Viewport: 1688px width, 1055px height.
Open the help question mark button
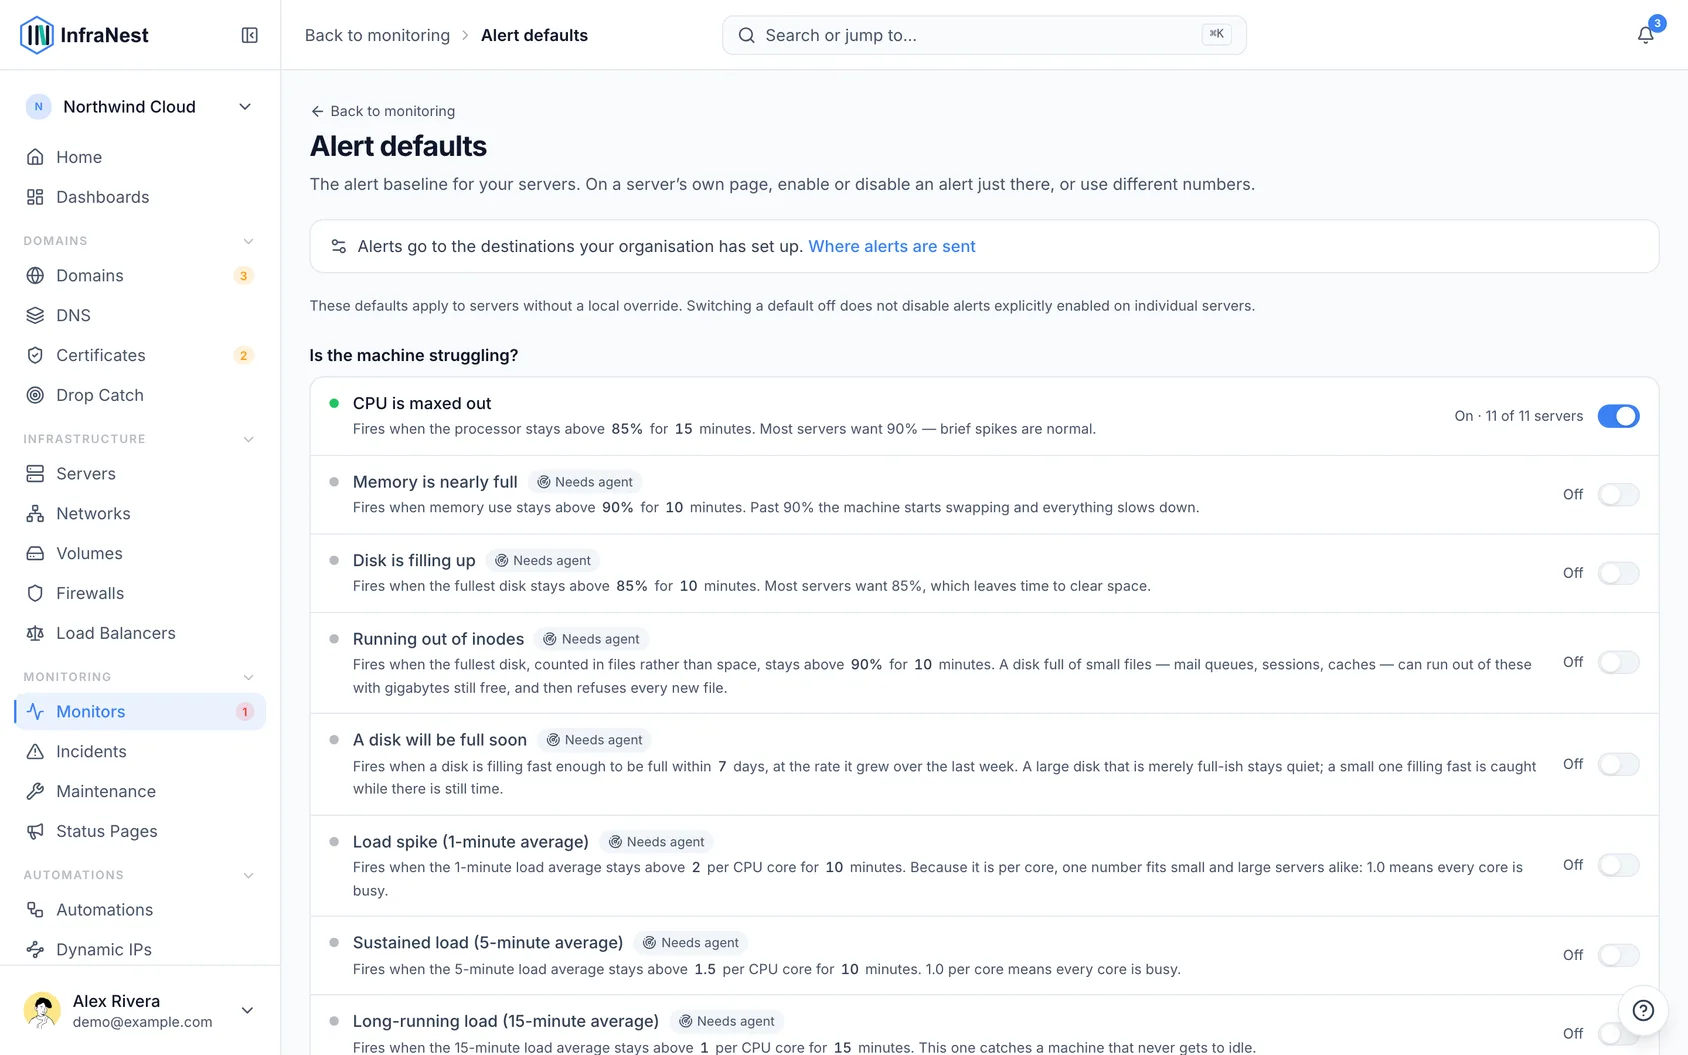(x=1643, y=1010)
